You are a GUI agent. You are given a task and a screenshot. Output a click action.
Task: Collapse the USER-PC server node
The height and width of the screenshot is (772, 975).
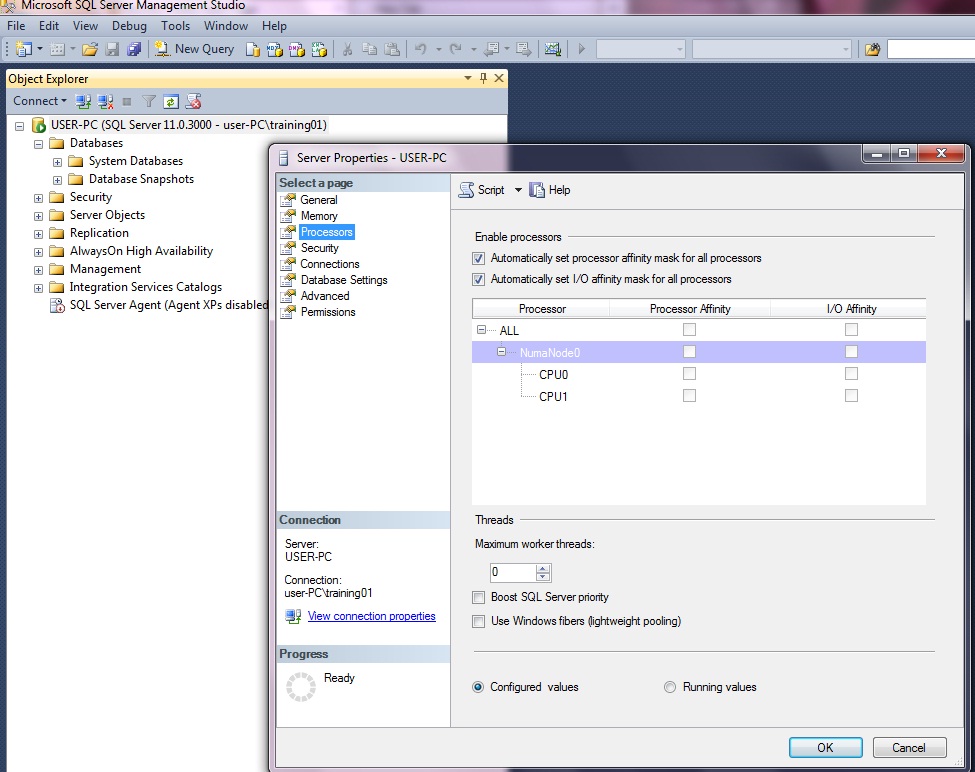(19, 126)
